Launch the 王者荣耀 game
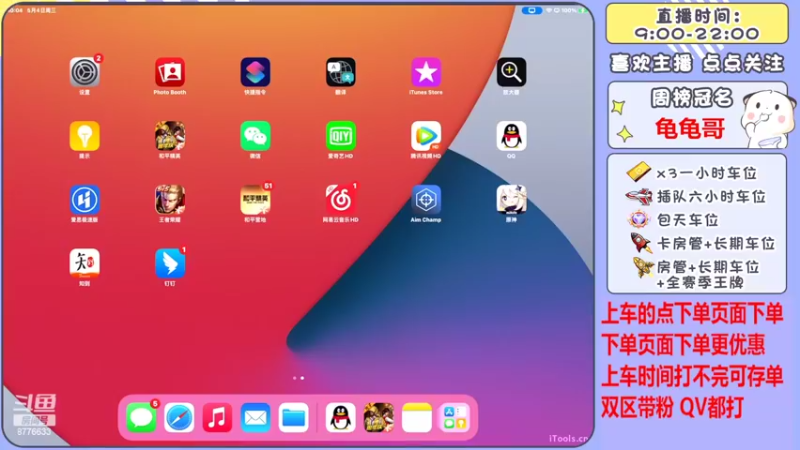 point(170,199)
